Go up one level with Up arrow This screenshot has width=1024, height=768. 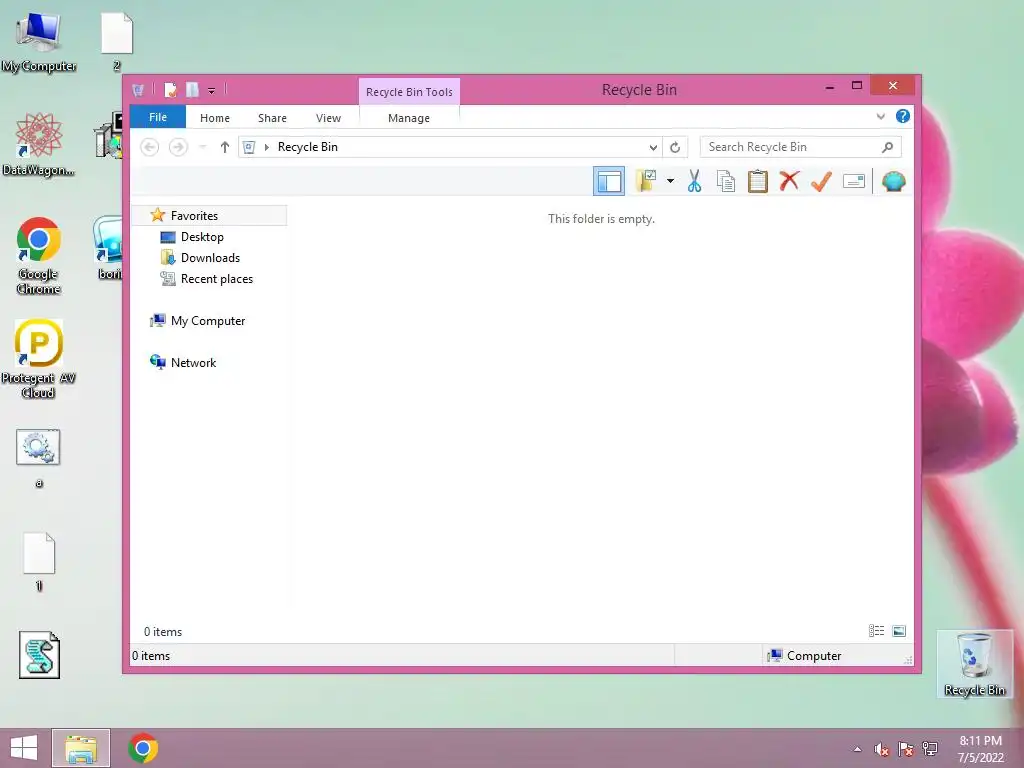pos(225,147)
